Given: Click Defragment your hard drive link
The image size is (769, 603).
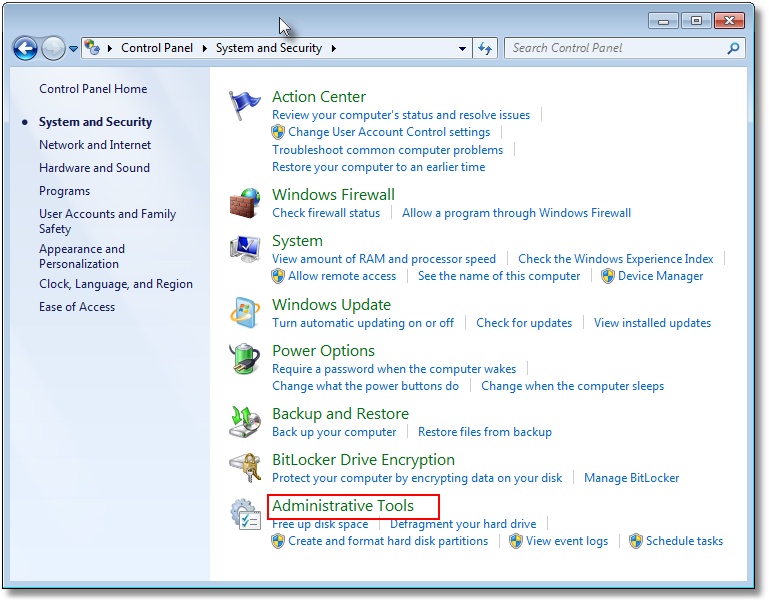Looking at the screenshot, I should tap(463, 524).
